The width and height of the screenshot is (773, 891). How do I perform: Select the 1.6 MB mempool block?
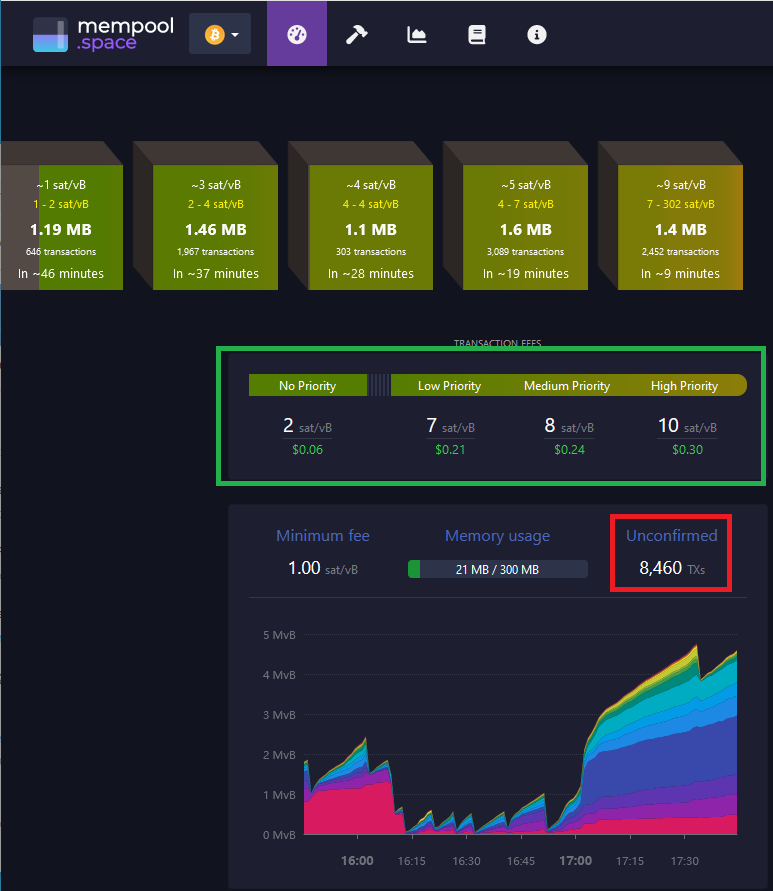pyautogui.click(x=525, y=227)
